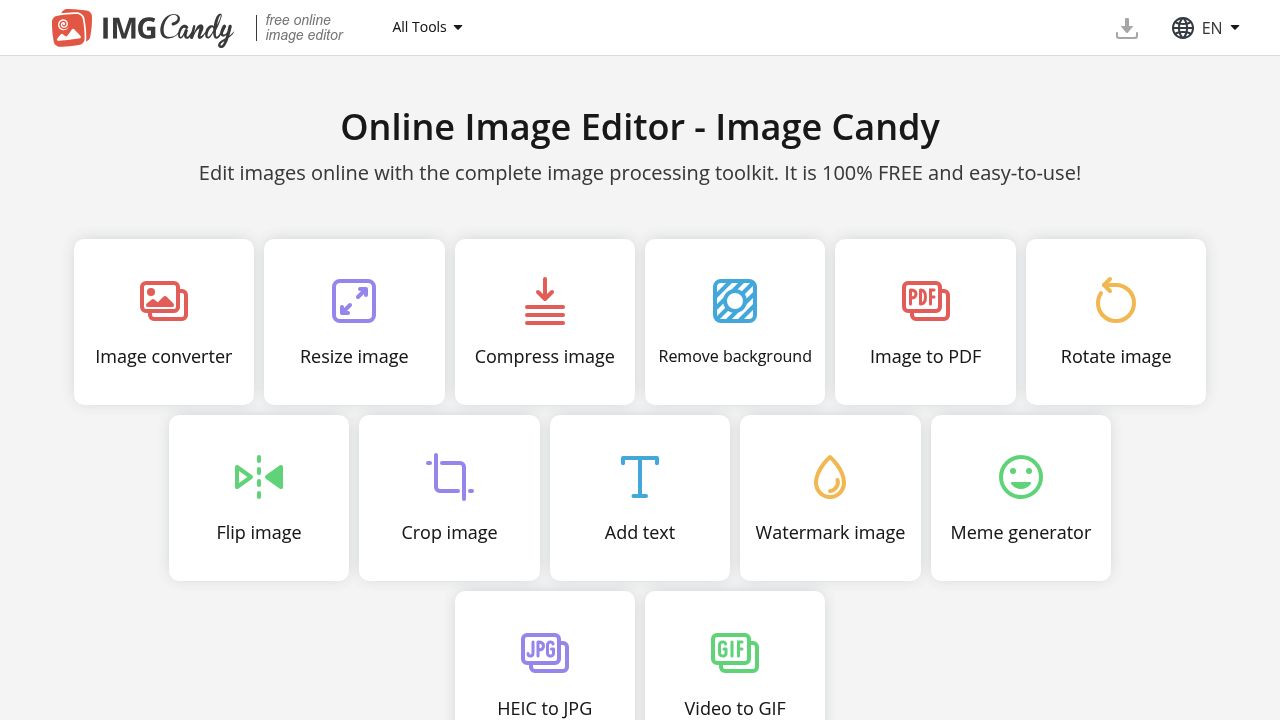
Task: Select the Add text T icon
Action: coord(640,477)
